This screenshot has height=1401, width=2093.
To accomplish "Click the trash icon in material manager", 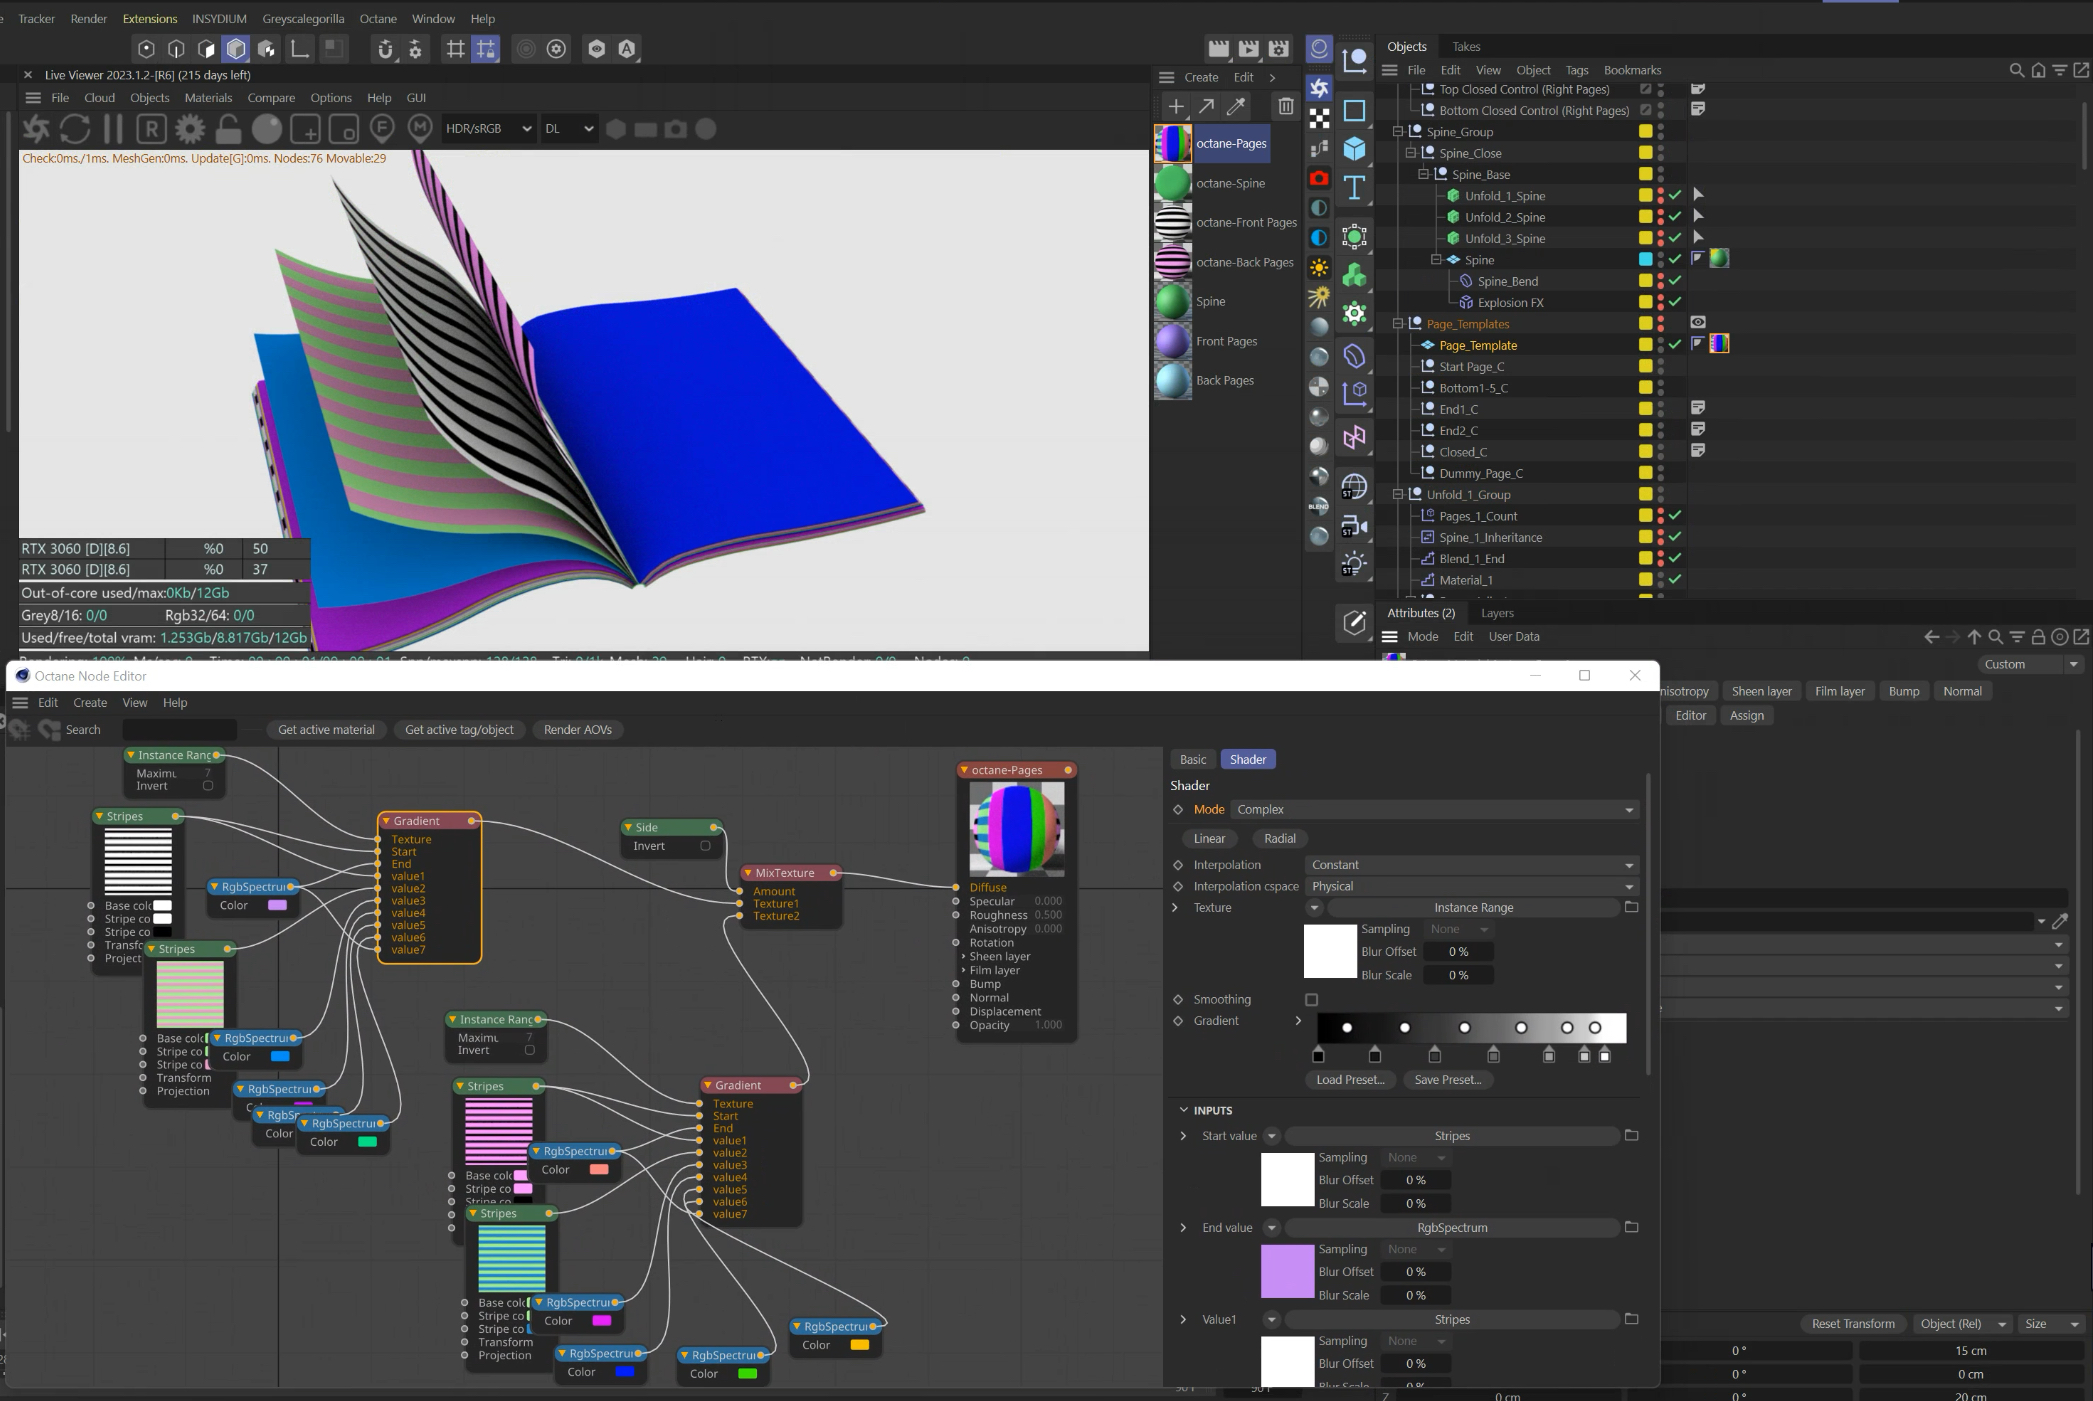I will (1286, 106).
